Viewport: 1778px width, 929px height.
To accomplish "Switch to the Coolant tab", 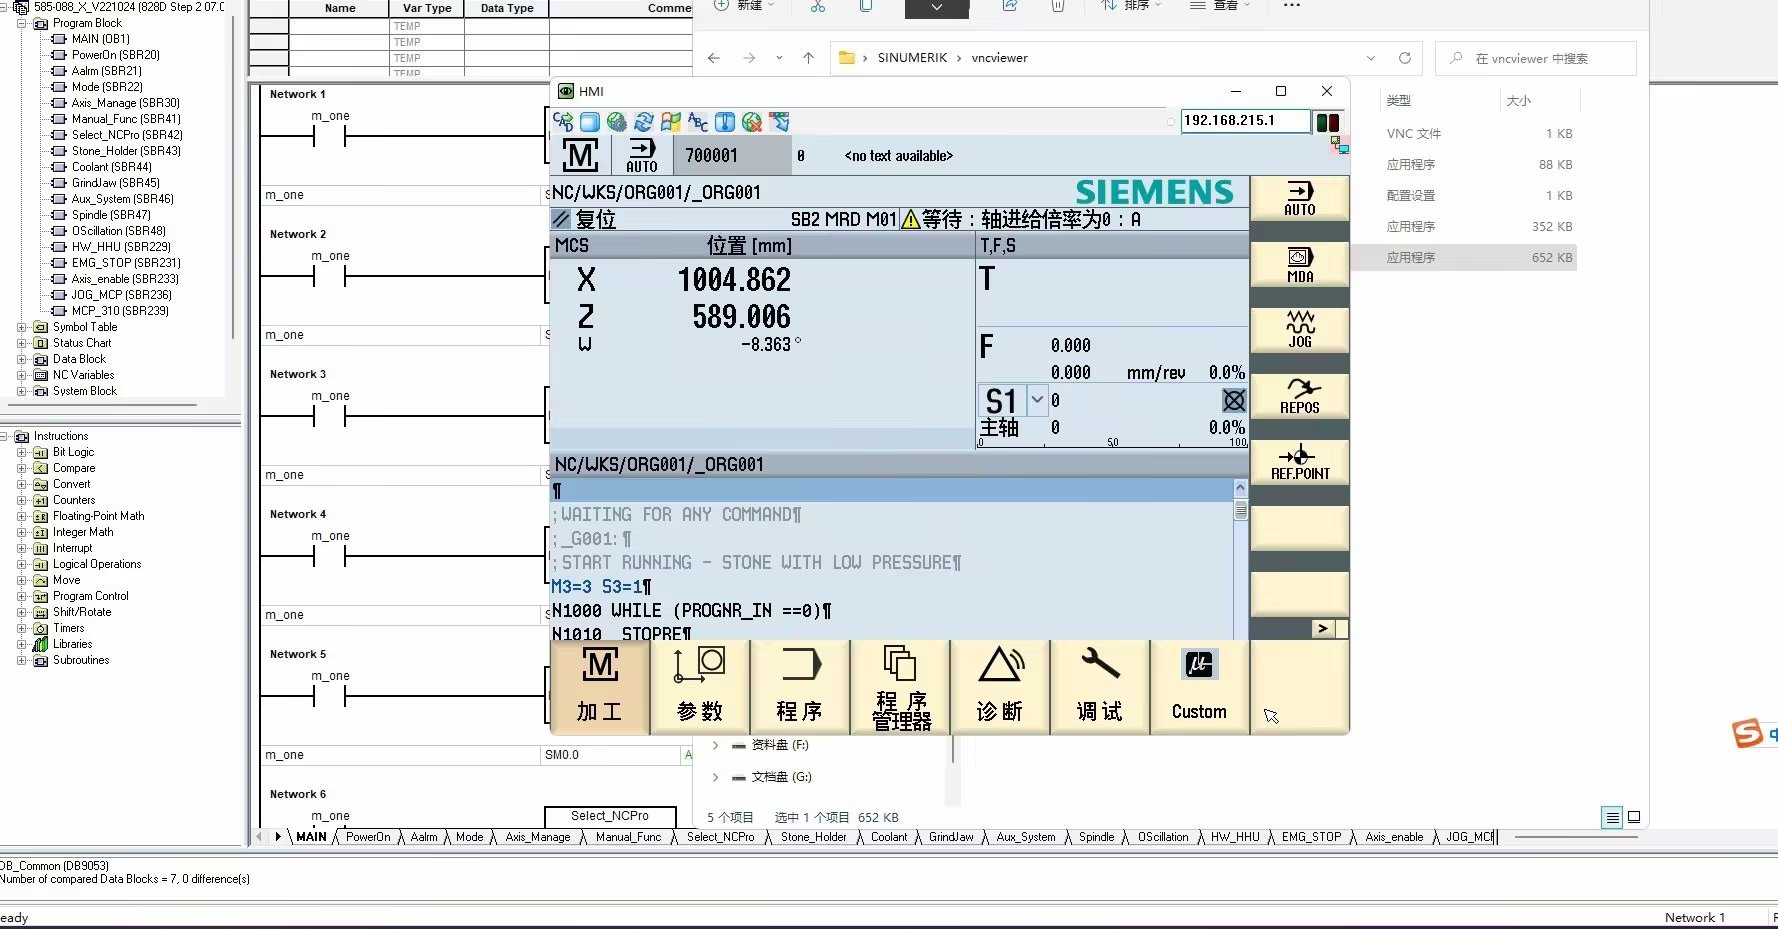I will tap(888, 837).
